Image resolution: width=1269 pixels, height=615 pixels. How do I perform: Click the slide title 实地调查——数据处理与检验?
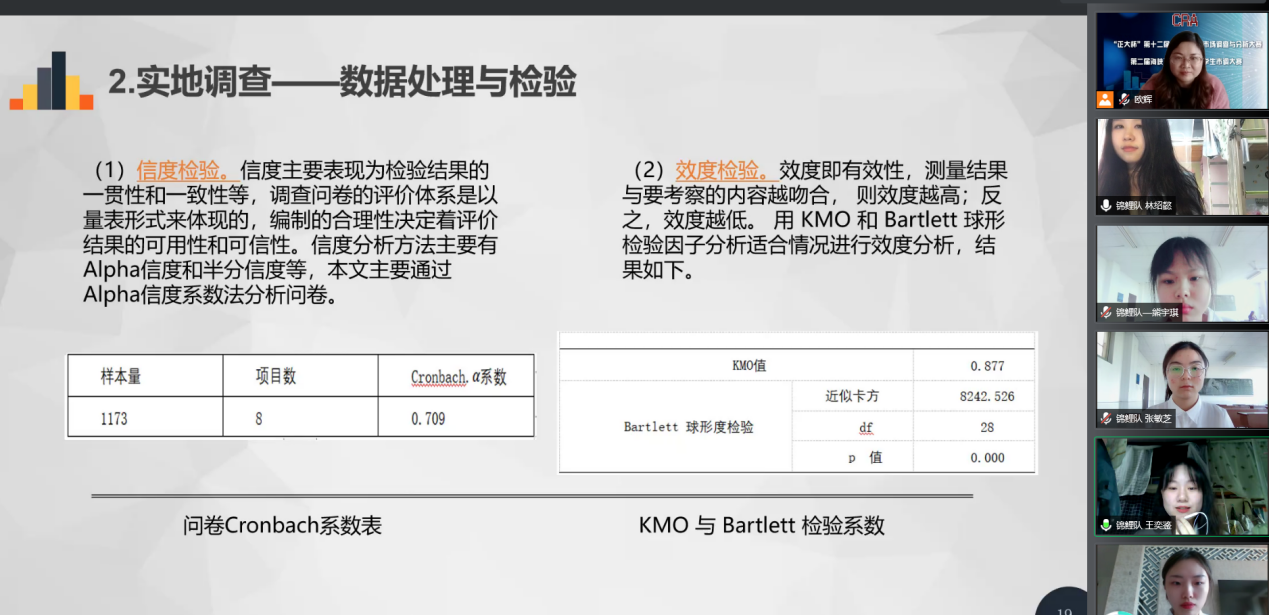coord(342,82)
